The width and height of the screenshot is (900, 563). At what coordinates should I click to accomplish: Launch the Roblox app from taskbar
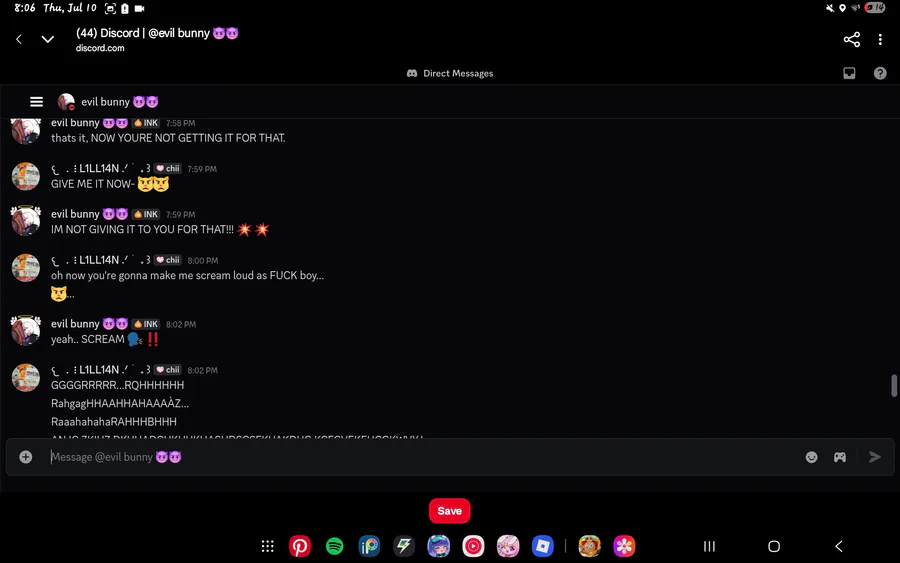click(542, 546)
